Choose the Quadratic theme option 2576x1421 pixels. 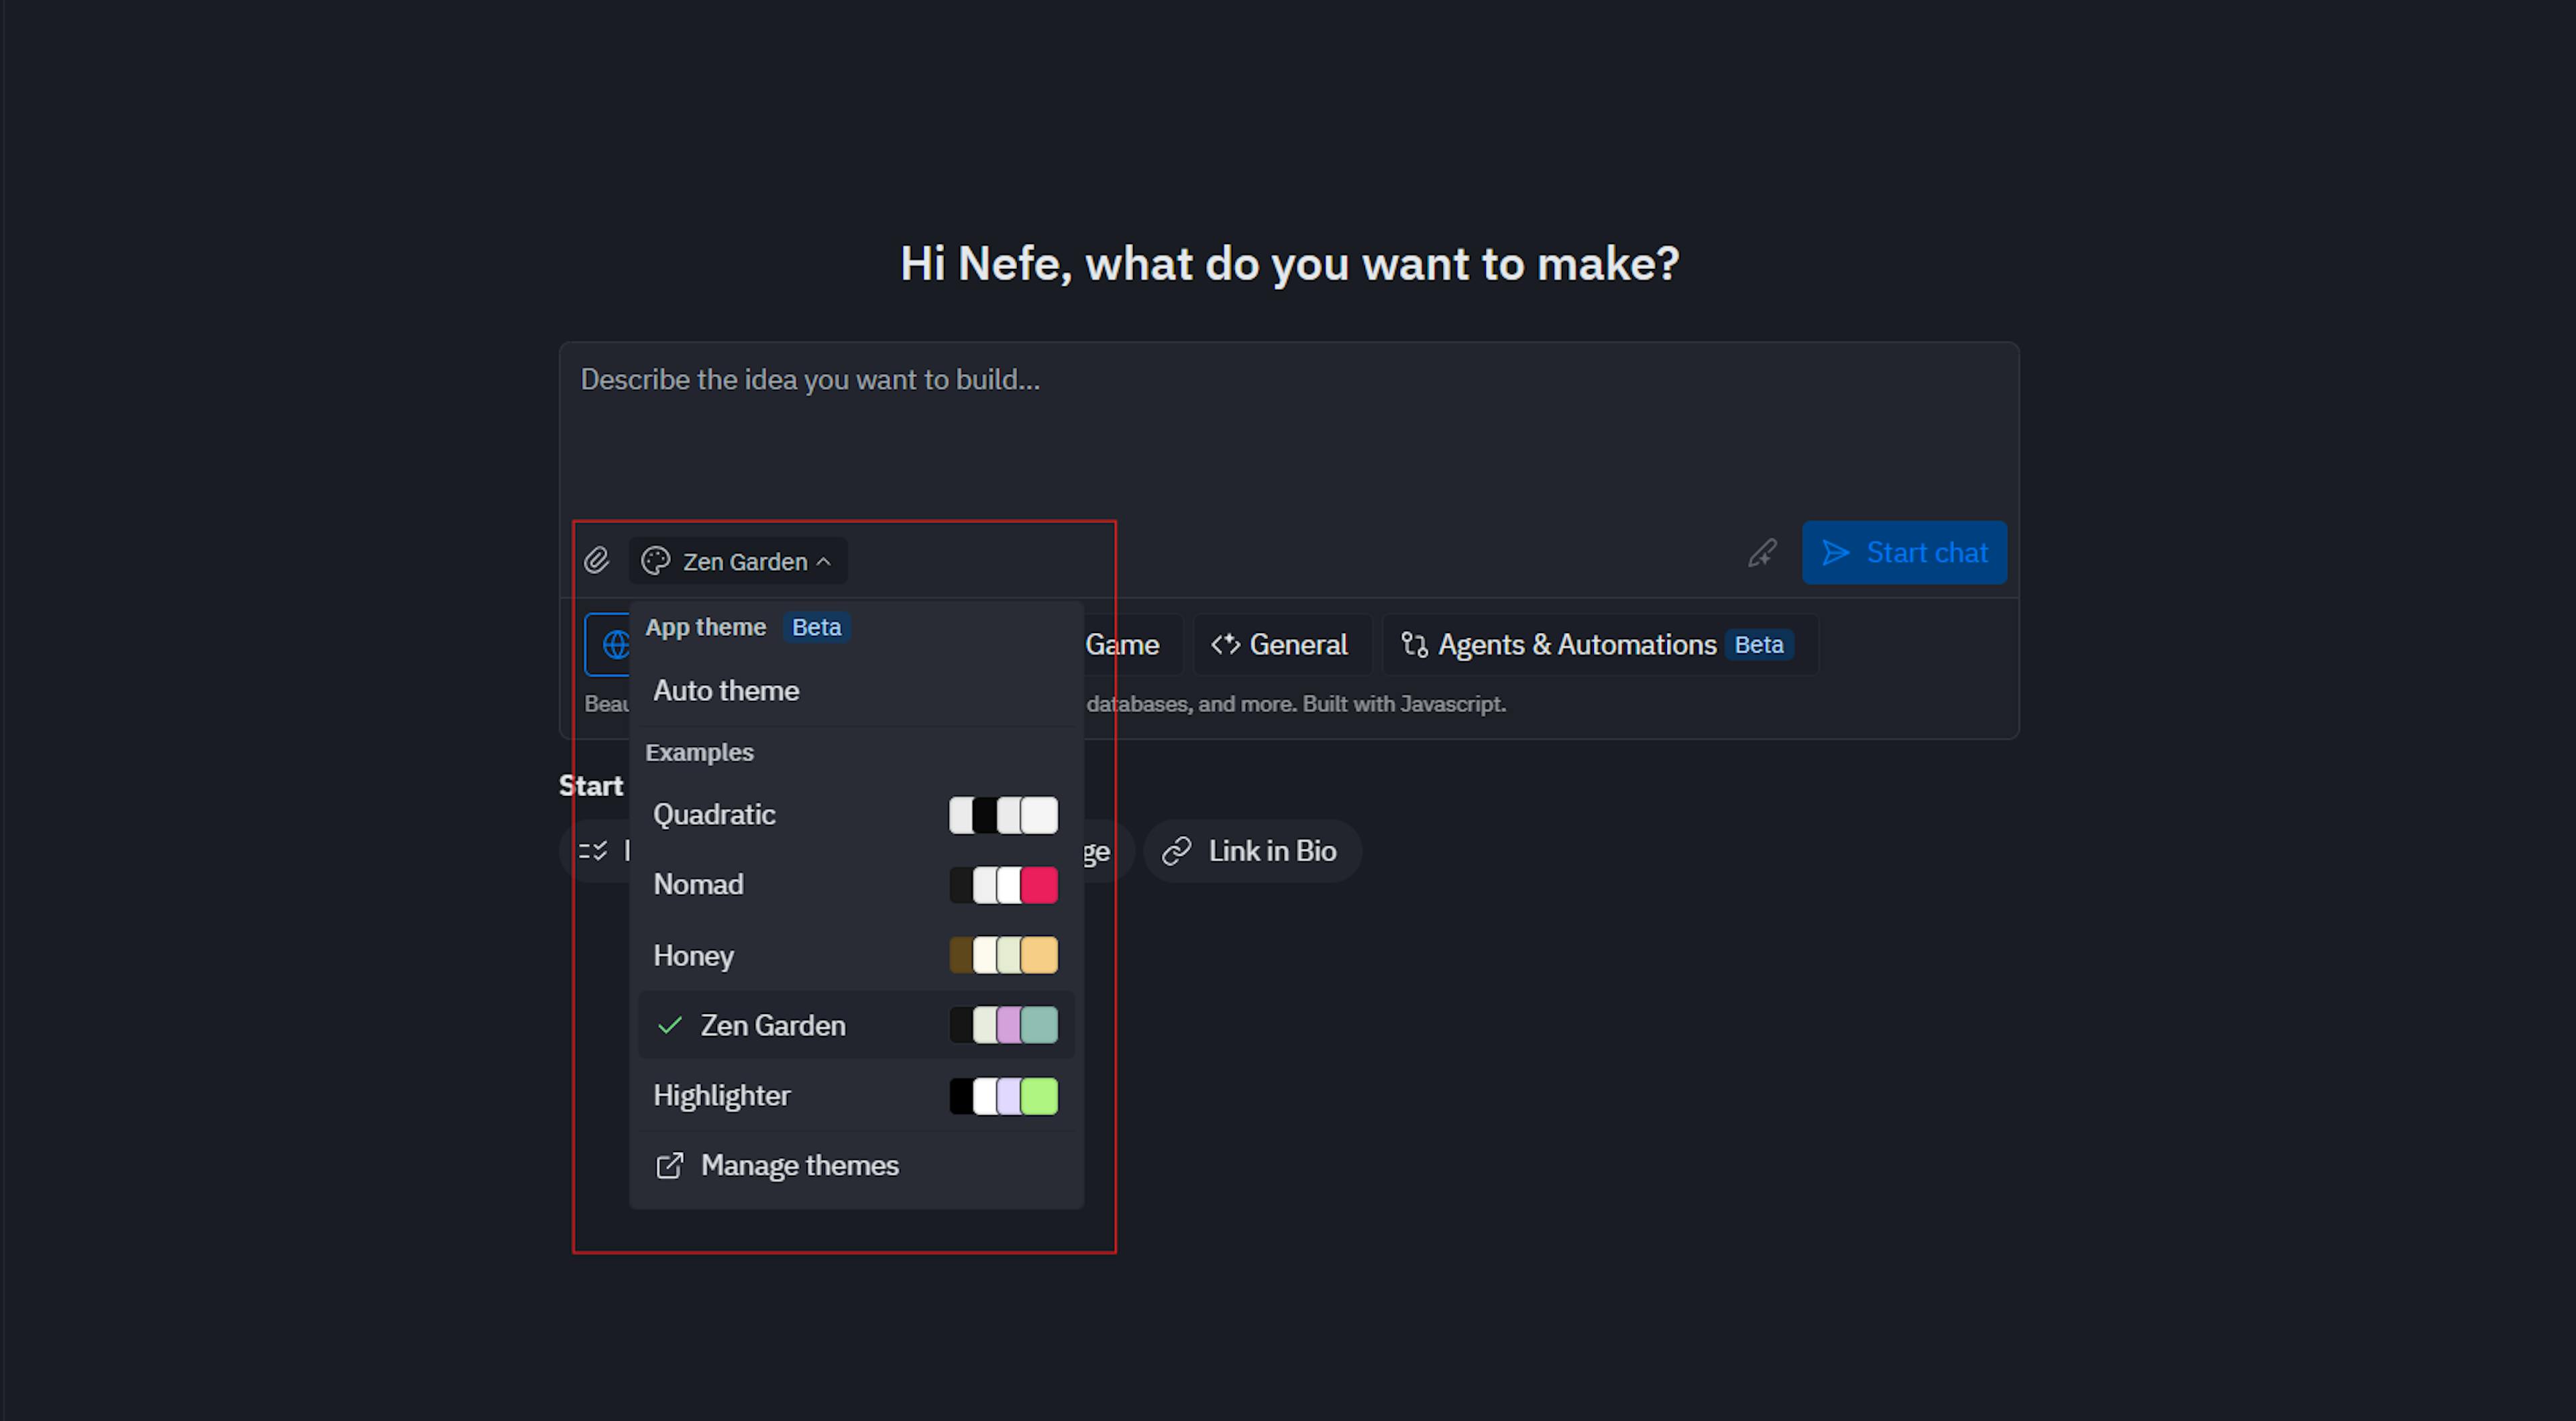(714, 815)
